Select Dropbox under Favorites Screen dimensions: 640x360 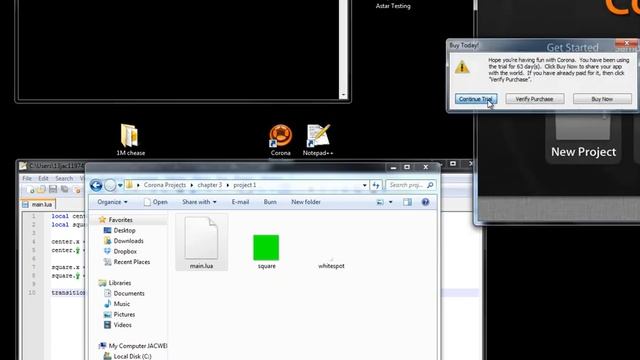(x=120, y=251)
